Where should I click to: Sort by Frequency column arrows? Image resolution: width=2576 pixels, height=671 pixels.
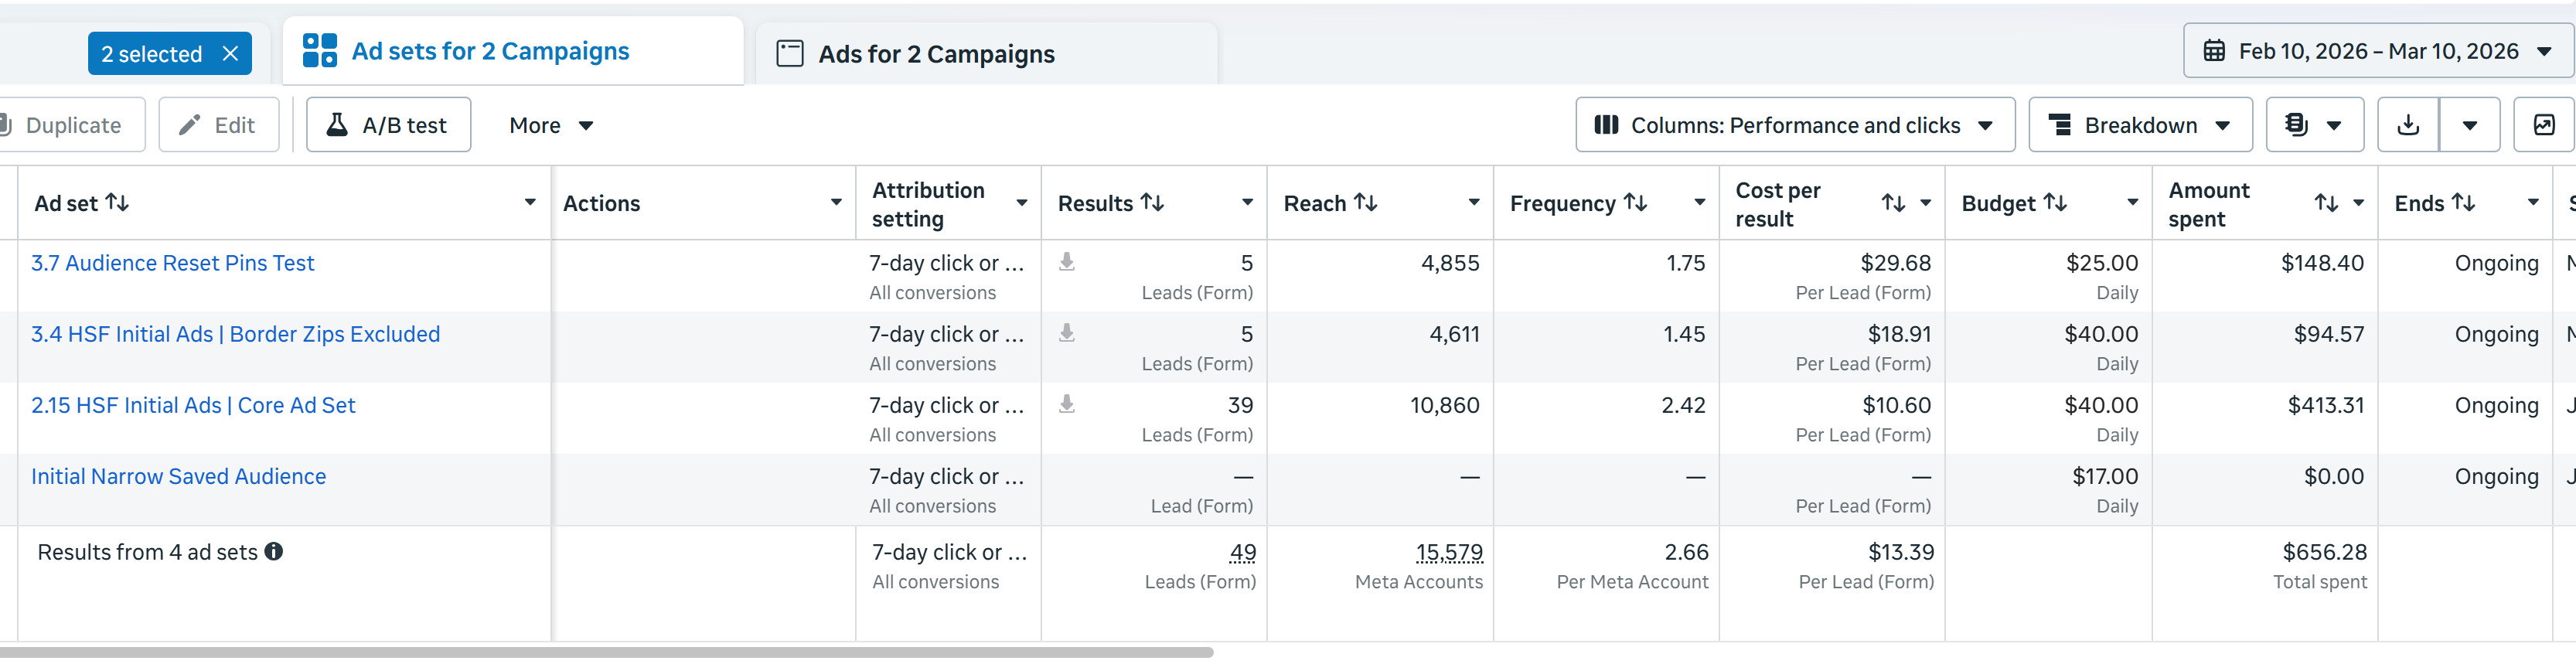(x=1635, y=203)
